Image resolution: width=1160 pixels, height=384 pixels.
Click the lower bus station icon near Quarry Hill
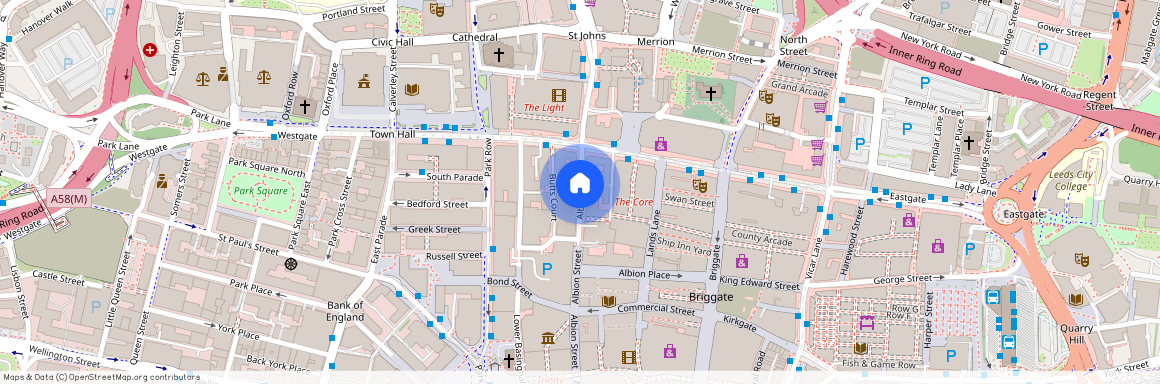click(1008, 343)
